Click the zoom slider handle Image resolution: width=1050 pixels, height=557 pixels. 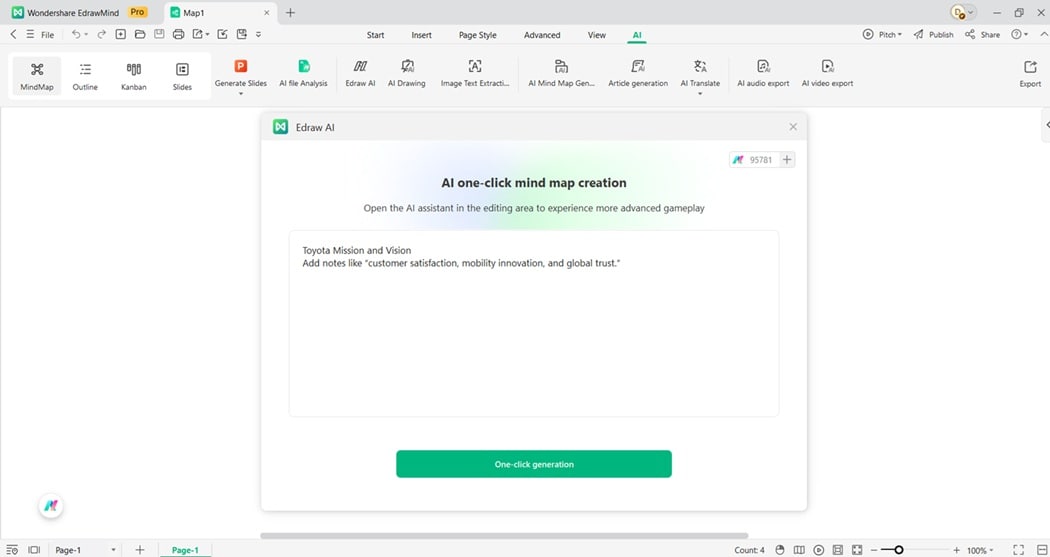coord(899,550)
